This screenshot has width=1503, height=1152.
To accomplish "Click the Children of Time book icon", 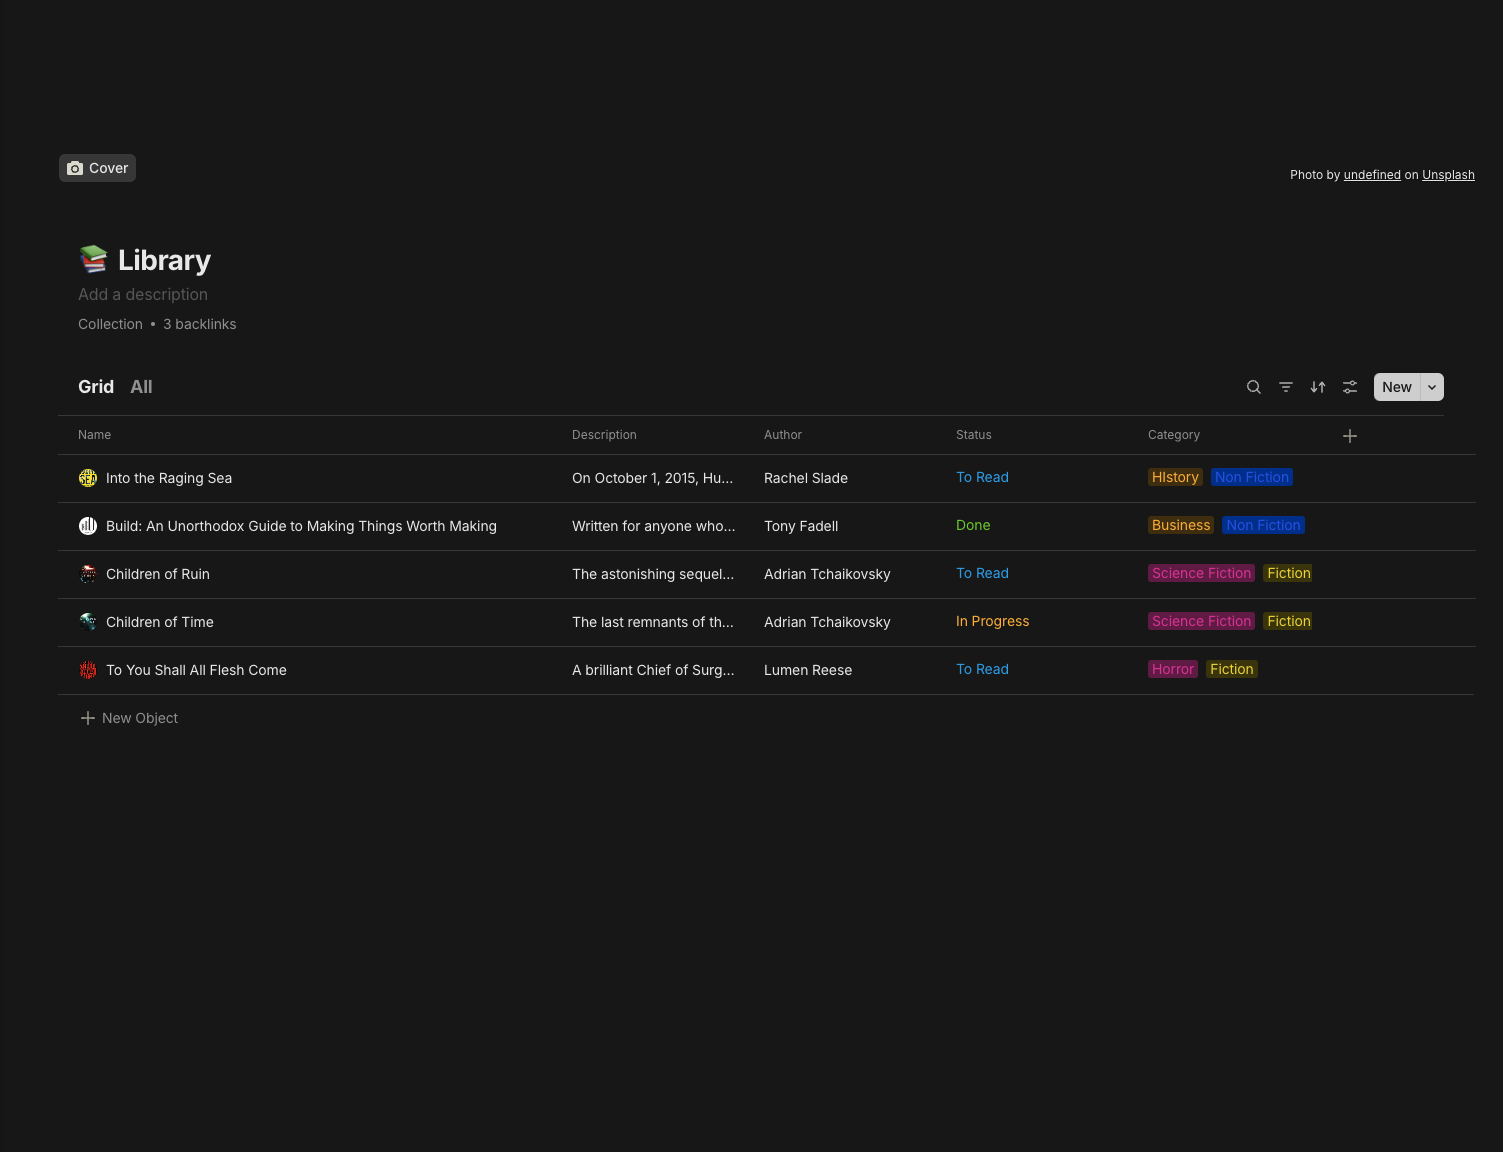I will (88, 622).
